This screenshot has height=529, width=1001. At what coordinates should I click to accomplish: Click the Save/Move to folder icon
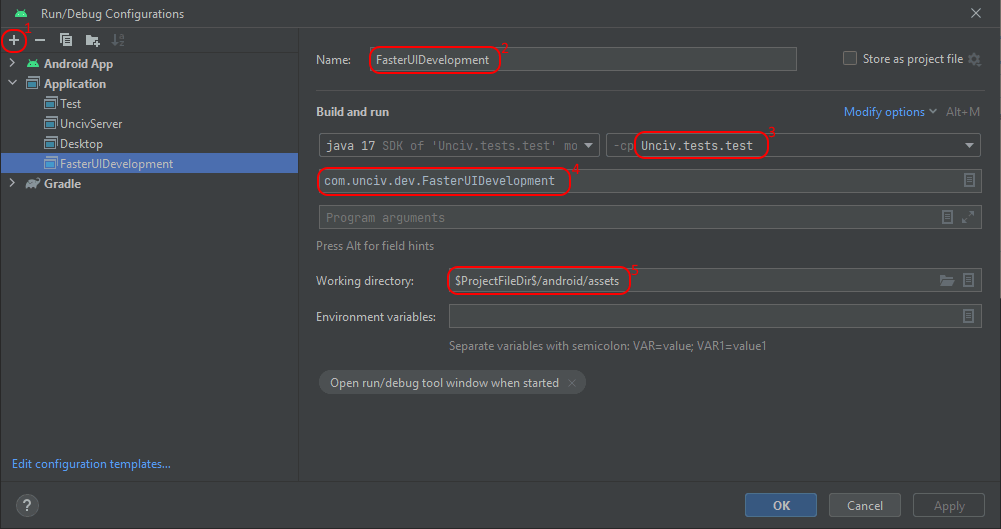(92, 40)
